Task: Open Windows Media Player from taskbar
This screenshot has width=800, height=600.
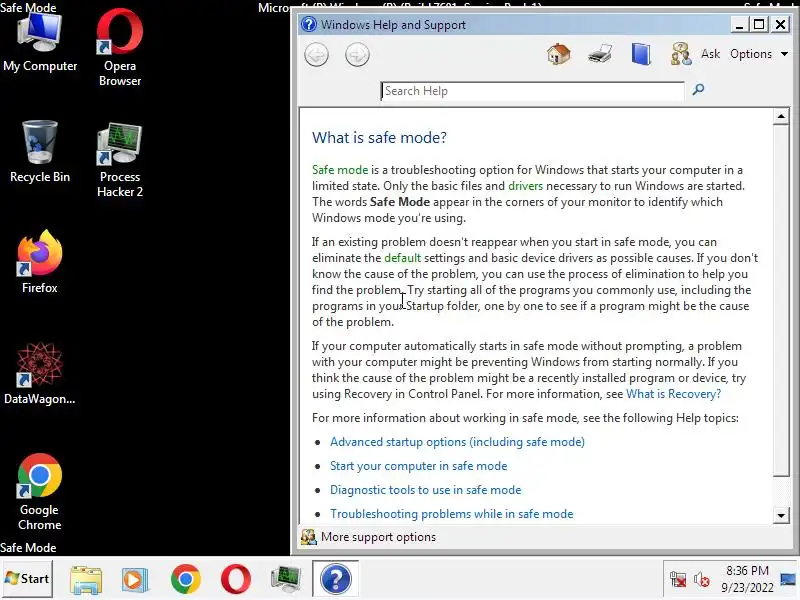Action: click(x=135, y=579)
